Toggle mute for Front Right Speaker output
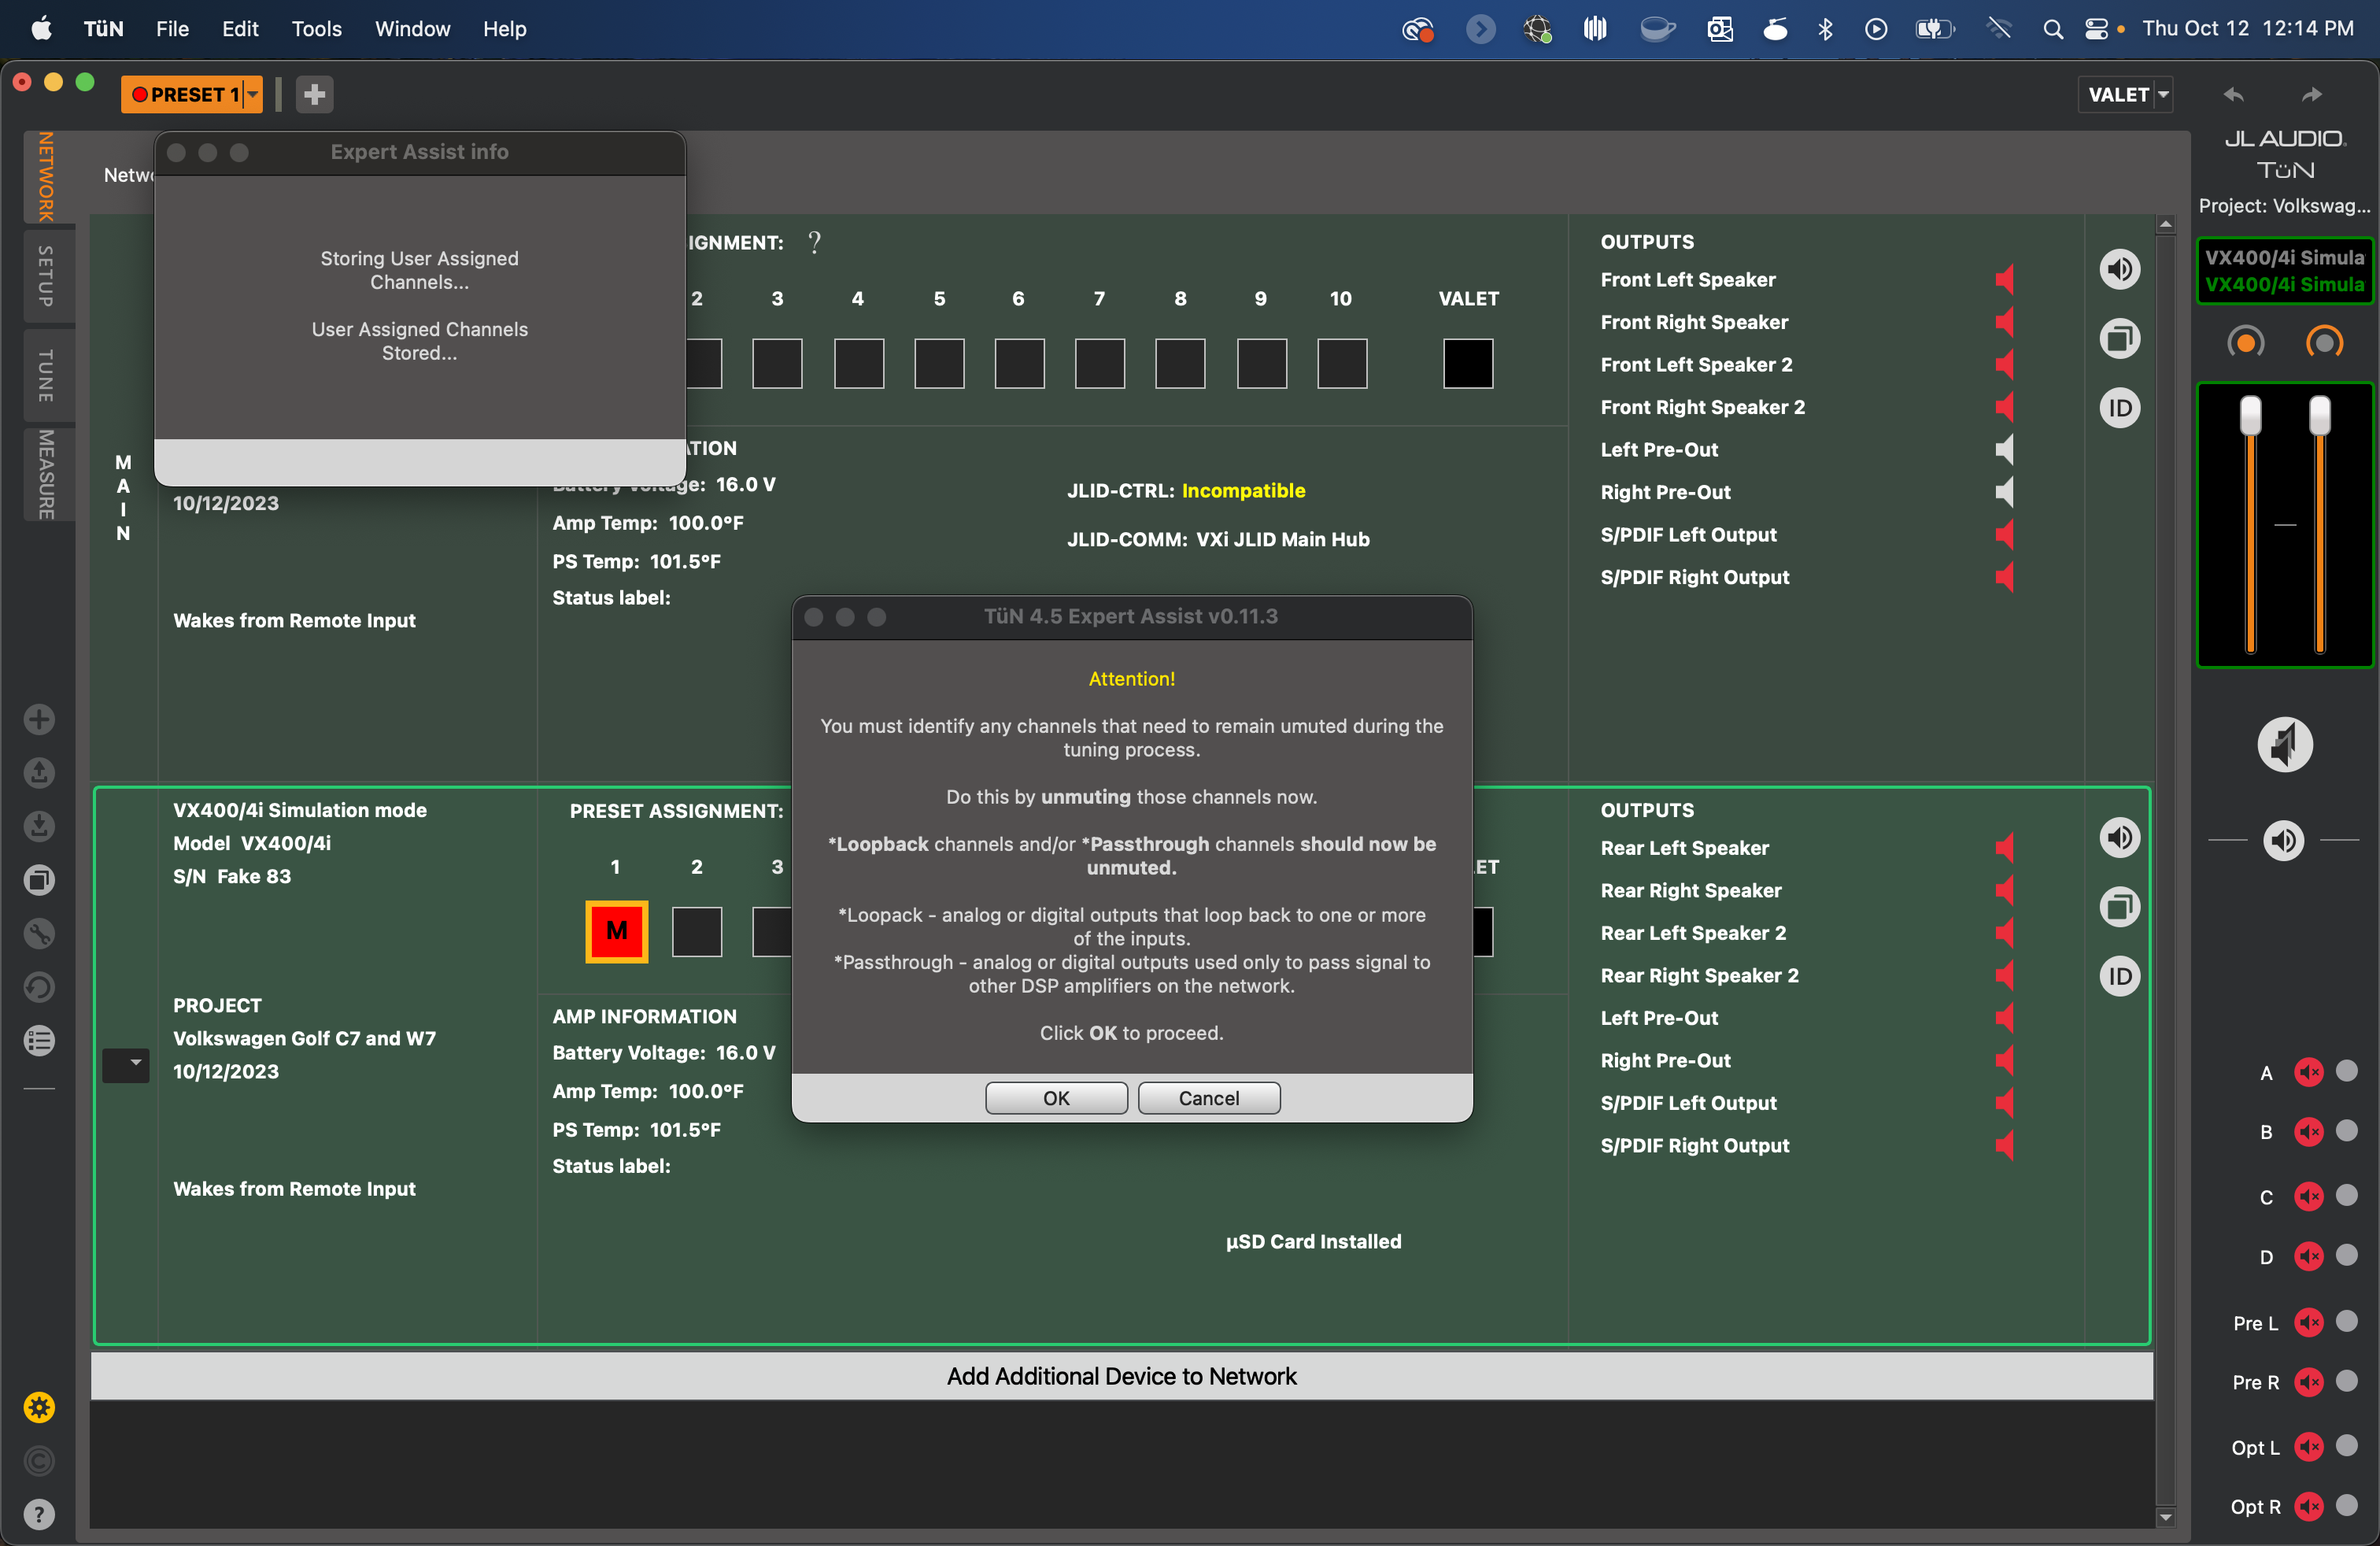This screenshot has width=2380, height=1546. tap(2004, 322)
